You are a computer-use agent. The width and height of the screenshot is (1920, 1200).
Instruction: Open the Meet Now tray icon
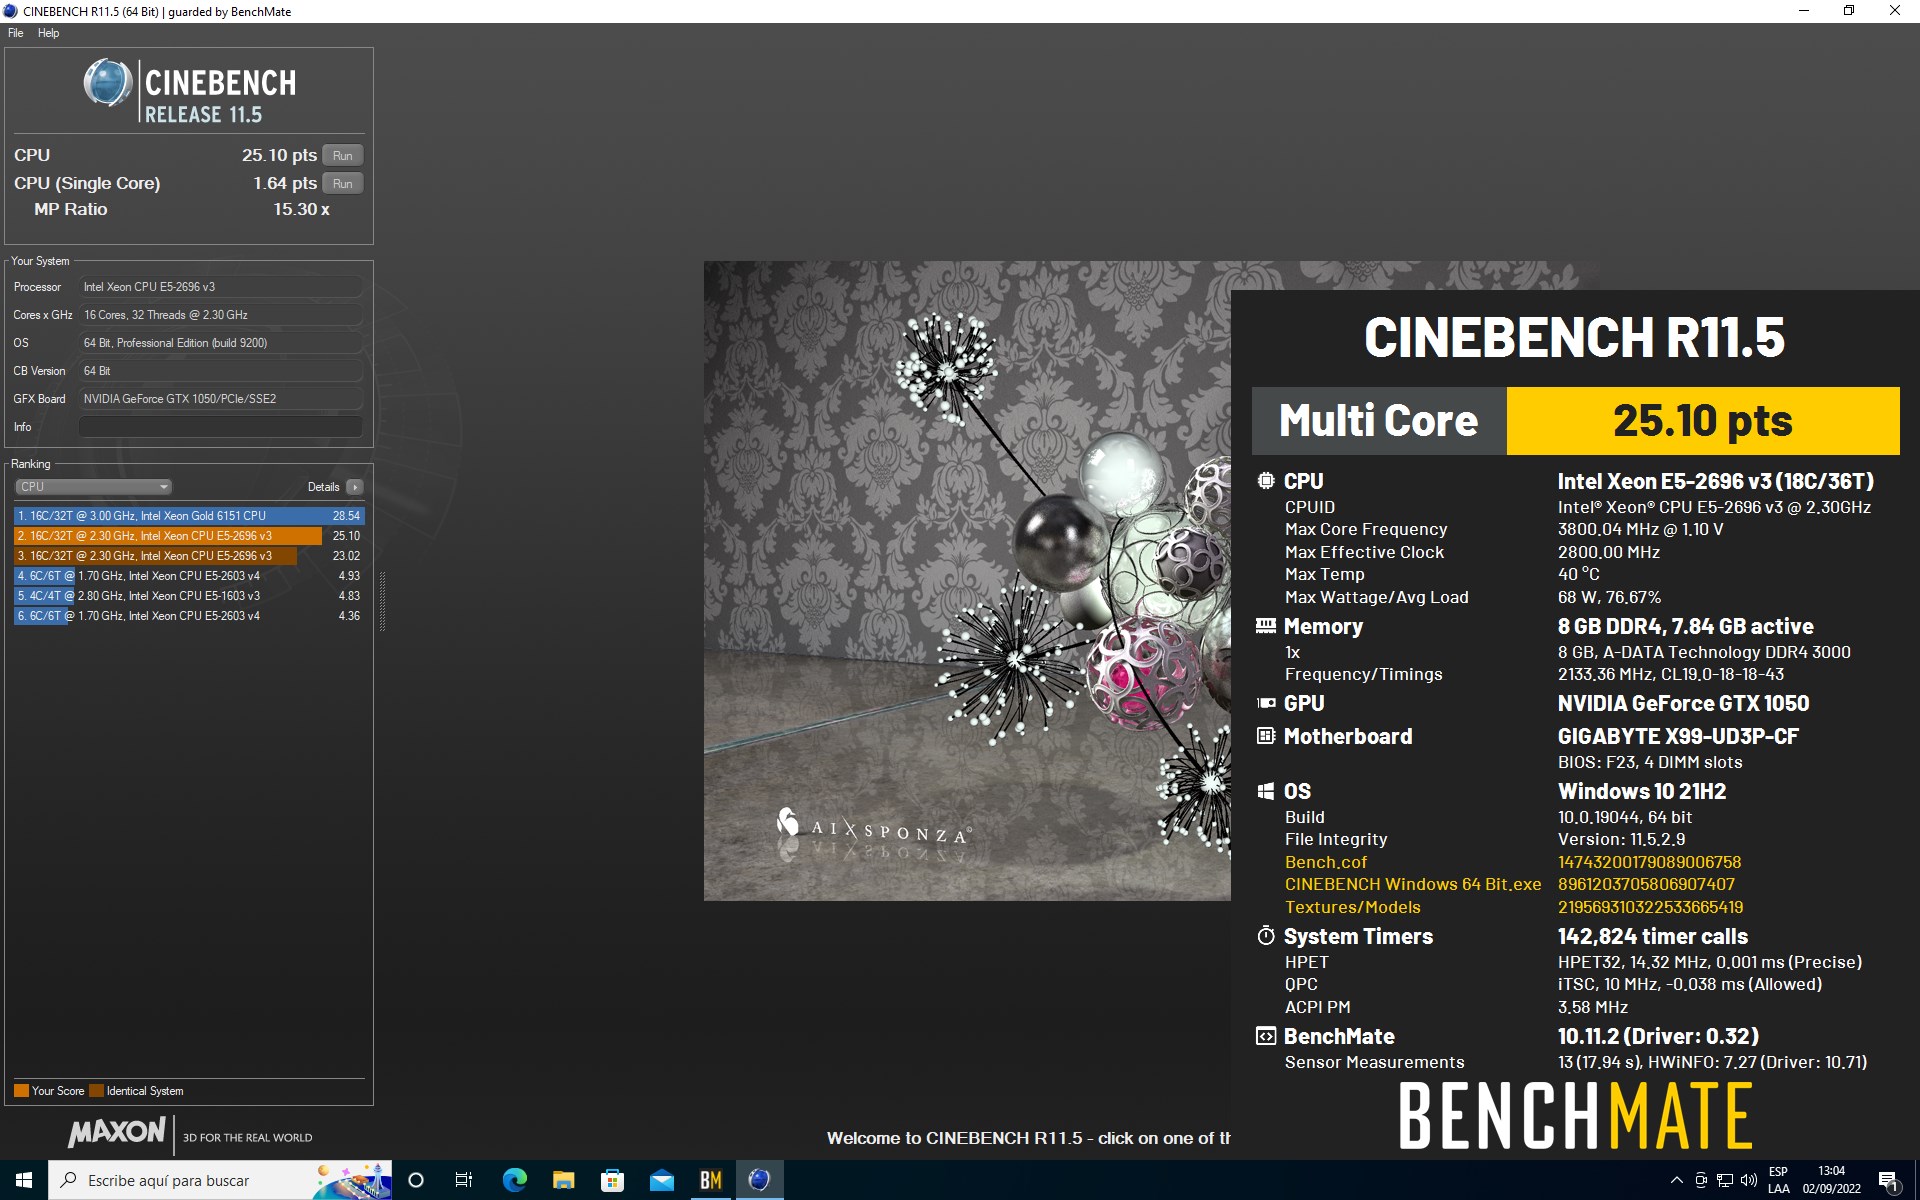tap(1701, 1180)
